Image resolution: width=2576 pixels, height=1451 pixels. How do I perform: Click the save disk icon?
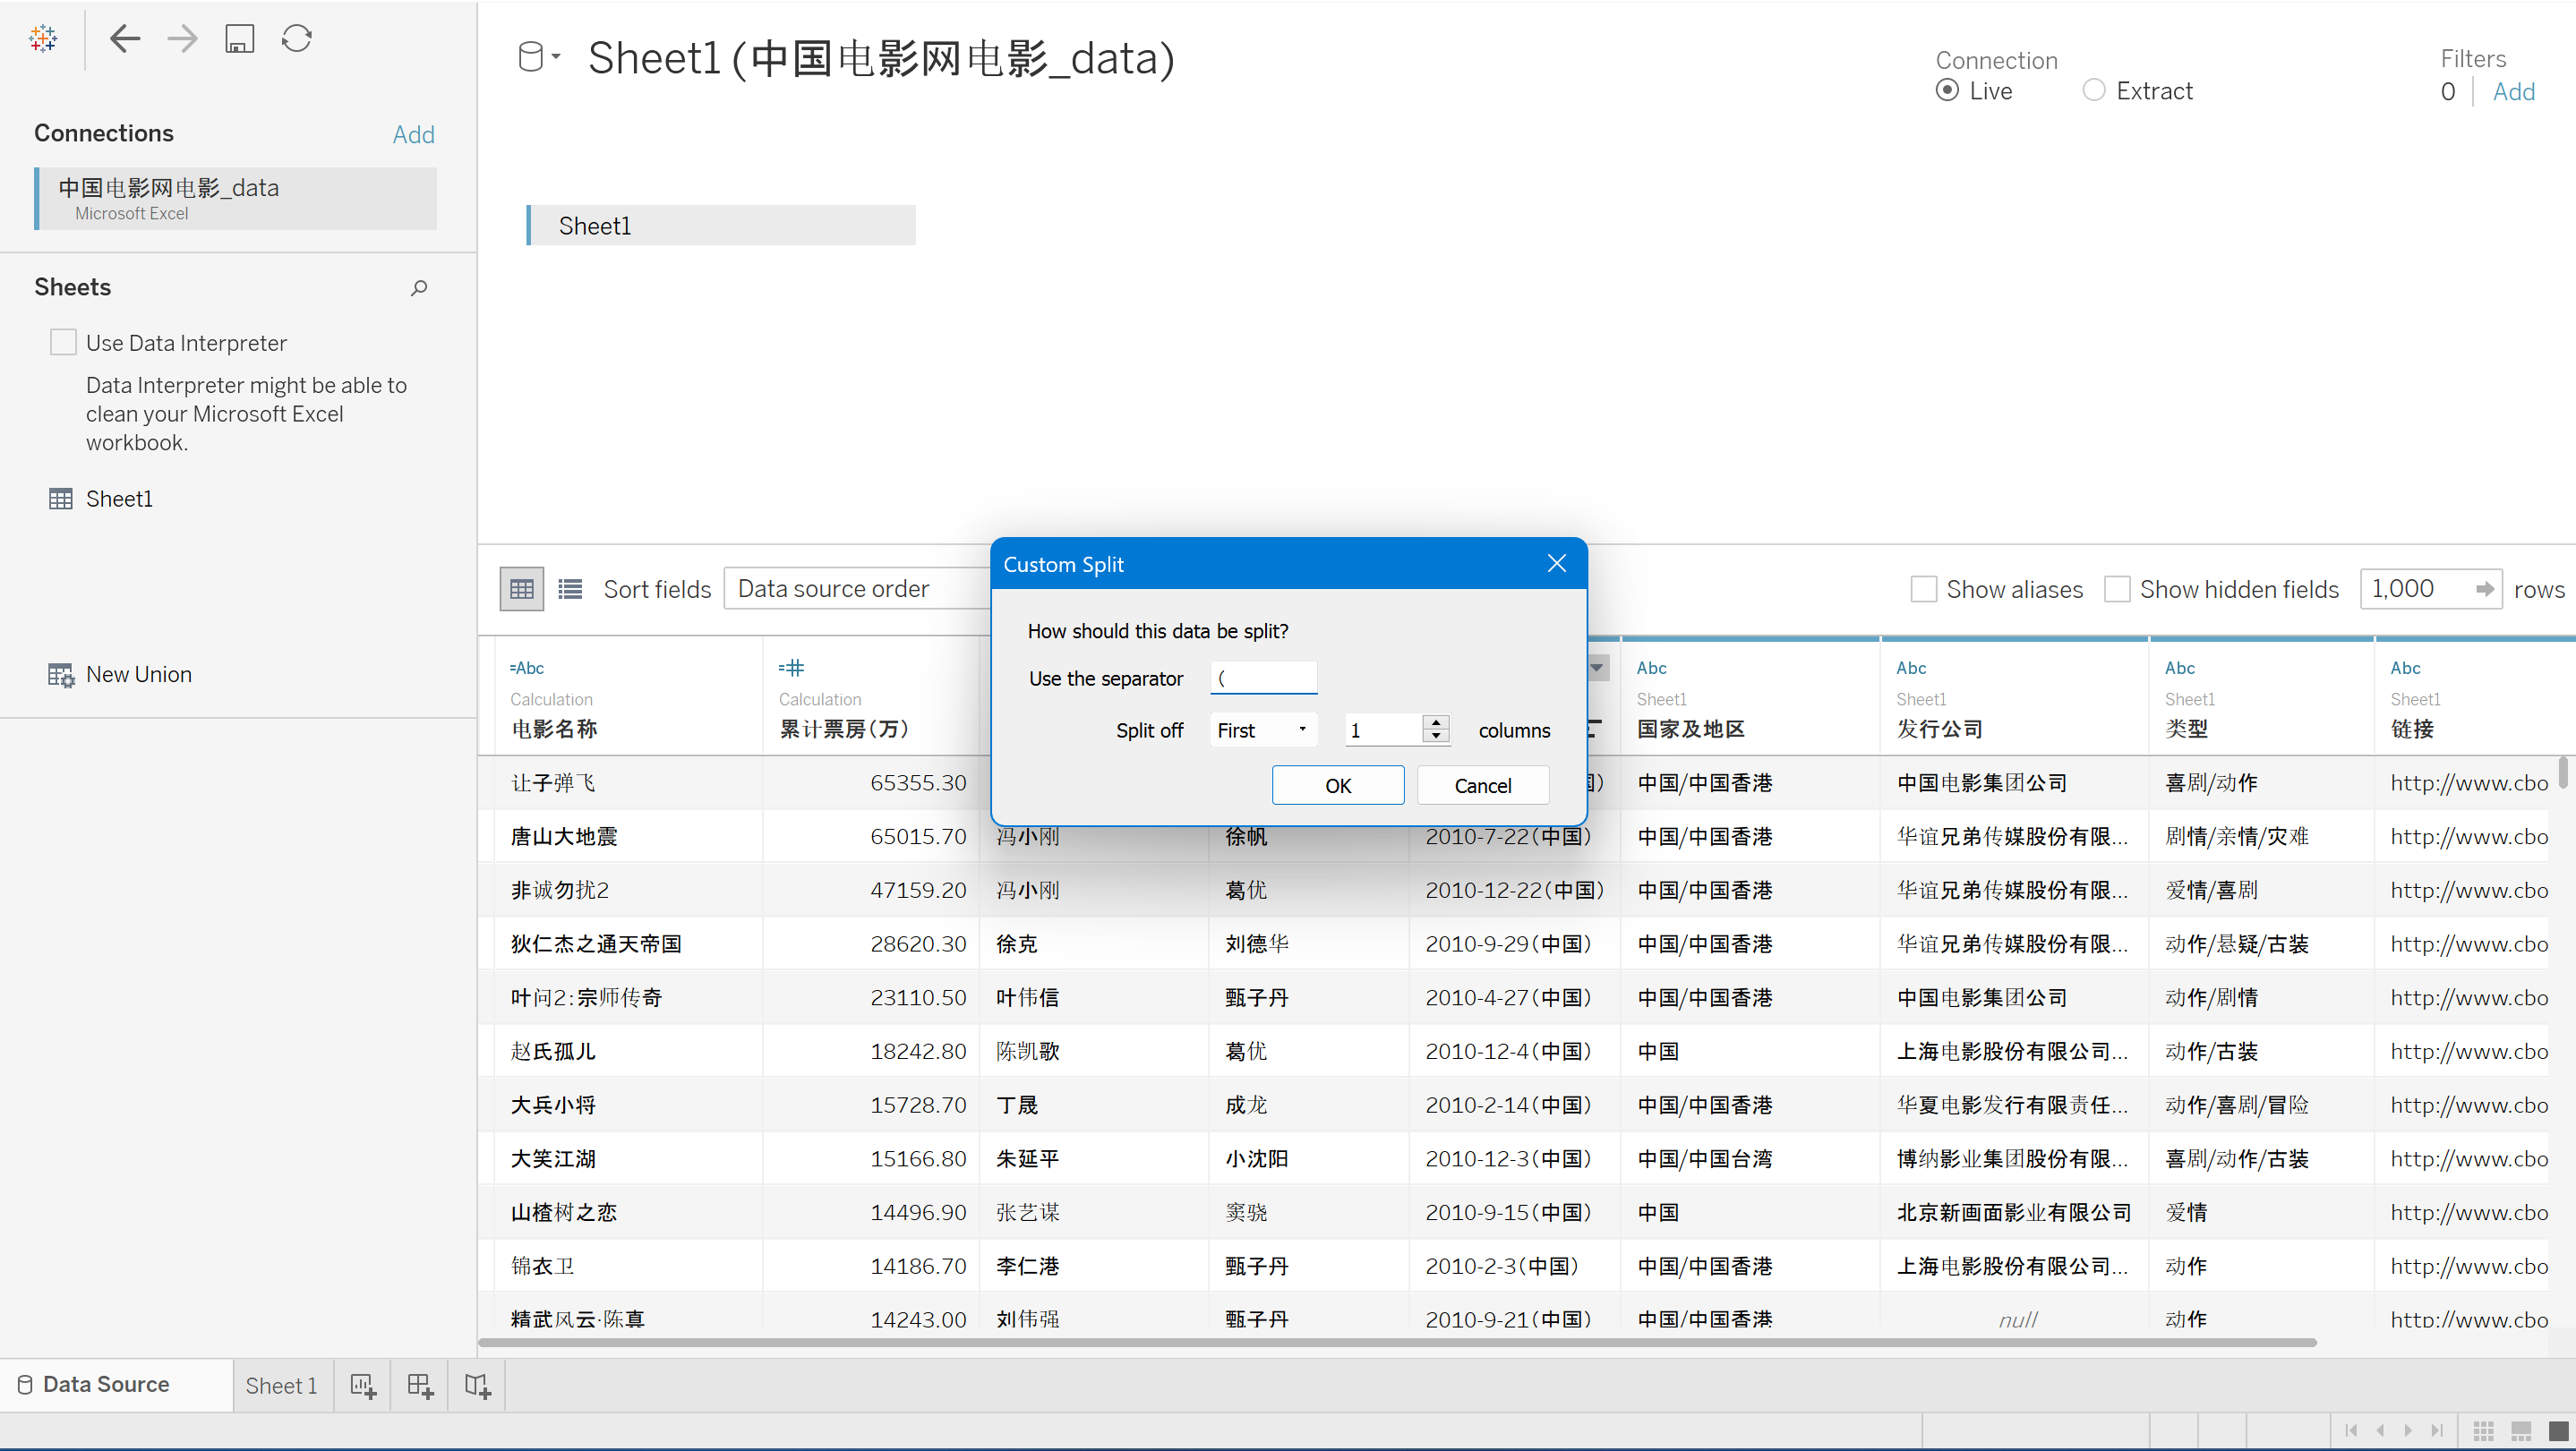(239, 39)
